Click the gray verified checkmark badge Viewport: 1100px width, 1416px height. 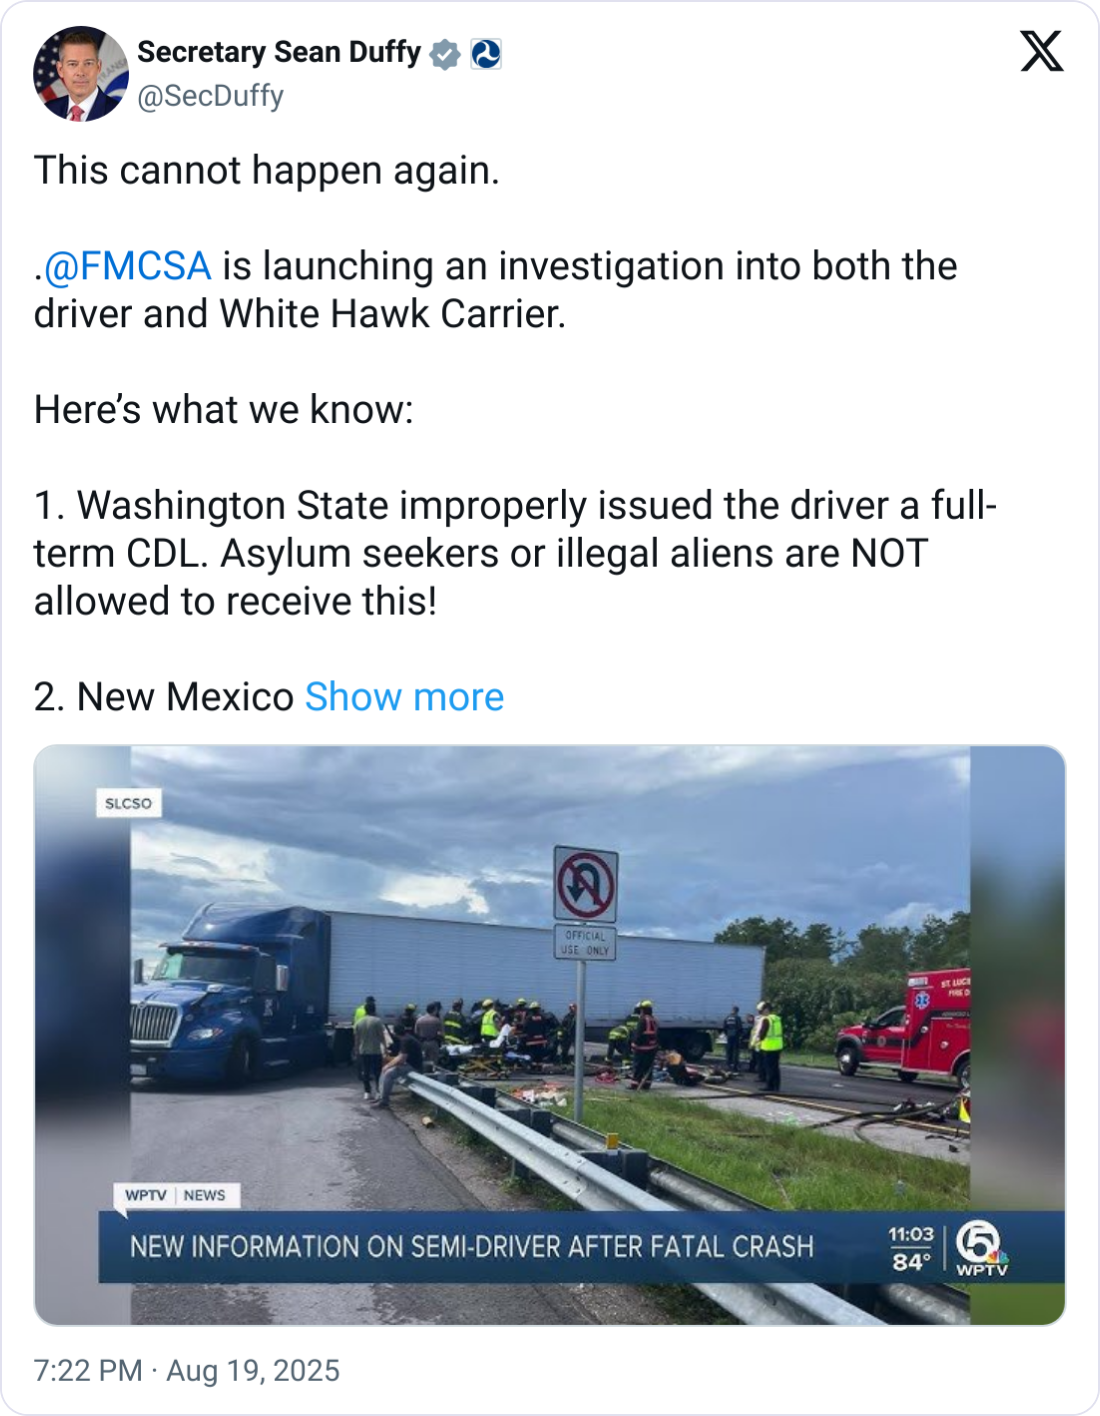445,54
